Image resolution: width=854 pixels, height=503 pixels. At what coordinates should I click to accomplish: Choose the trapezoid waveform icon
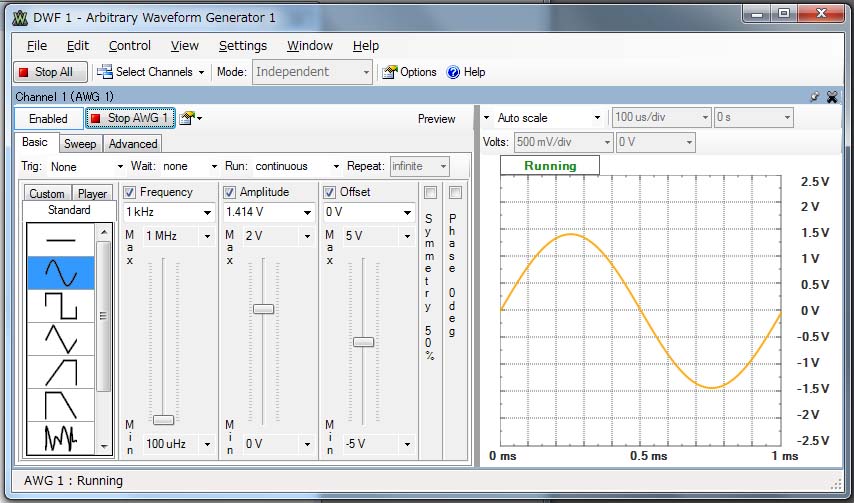(60, 405)
